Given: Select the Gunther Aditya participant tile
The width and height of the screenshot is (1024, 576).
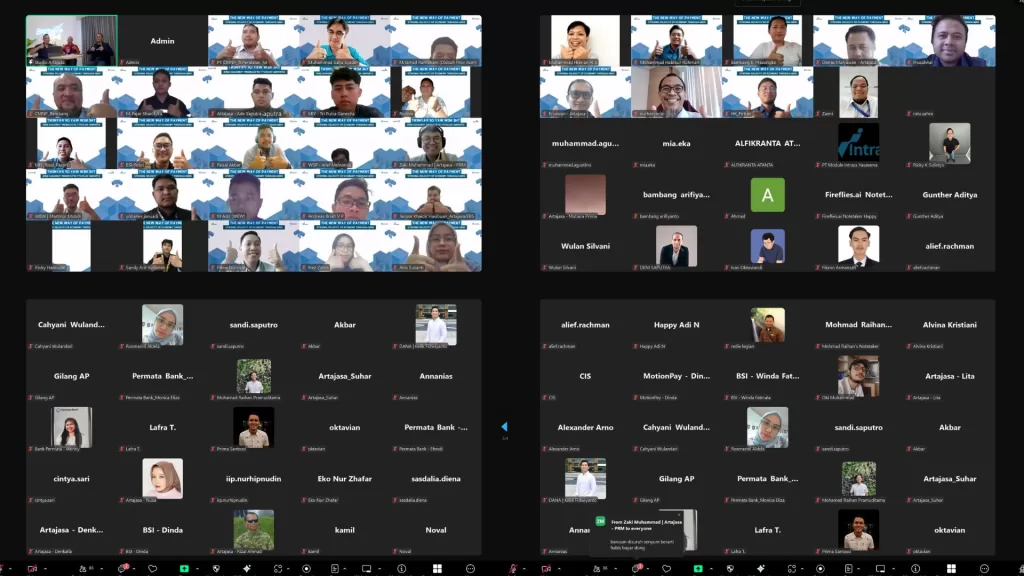Looking at the screenshot, I should click(950, 195).
